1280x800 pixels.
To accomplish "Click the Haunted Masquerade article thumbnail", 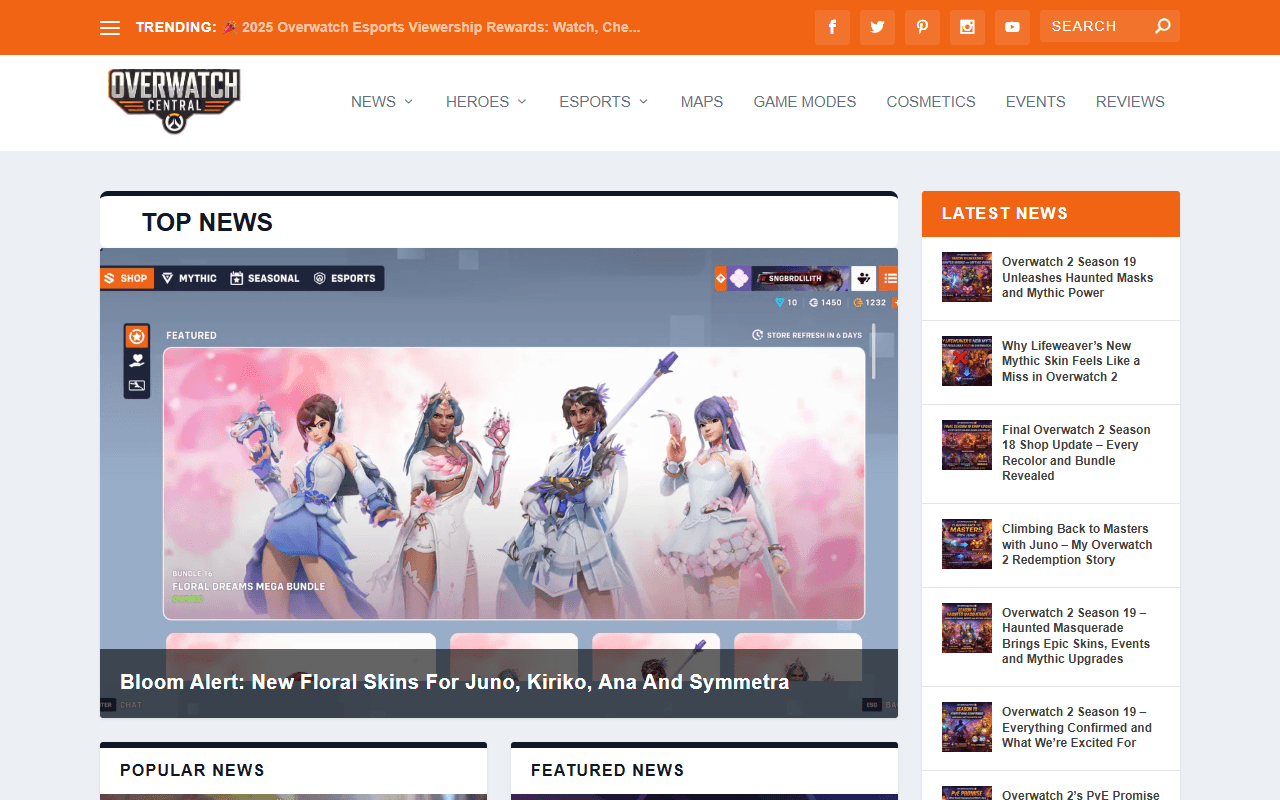I will click(967, 628).
